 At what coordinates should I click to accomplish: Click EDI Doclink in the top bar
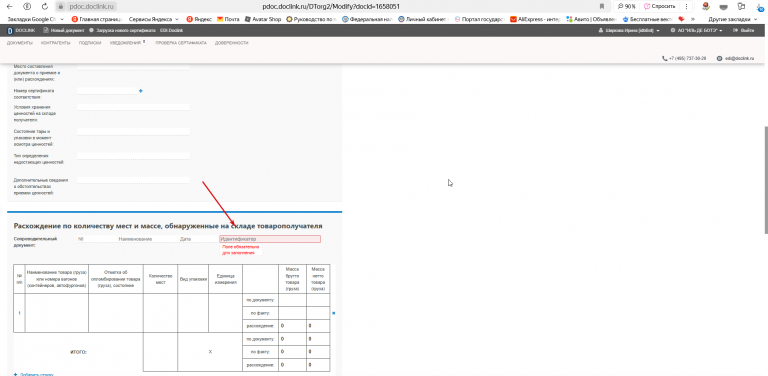coord(171,30)
